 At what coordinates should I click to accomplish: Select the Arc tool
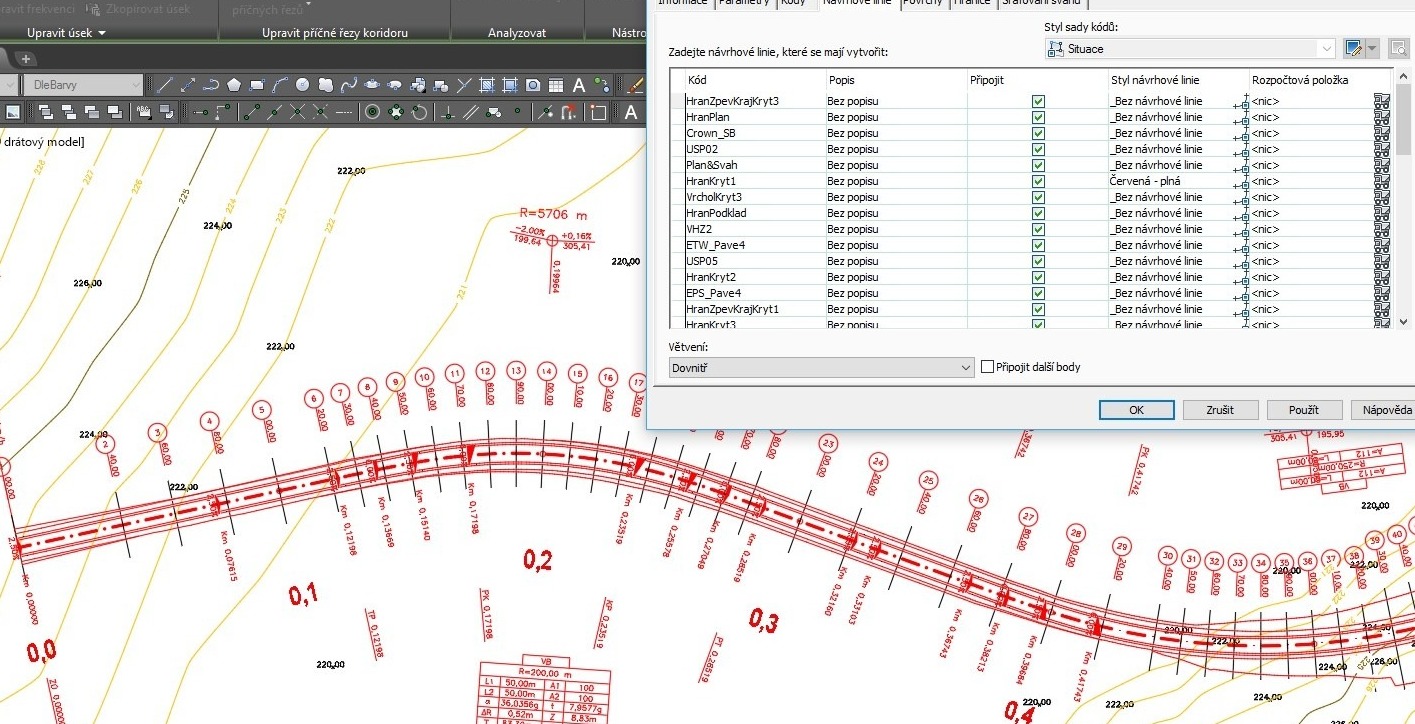coord(279,85)
